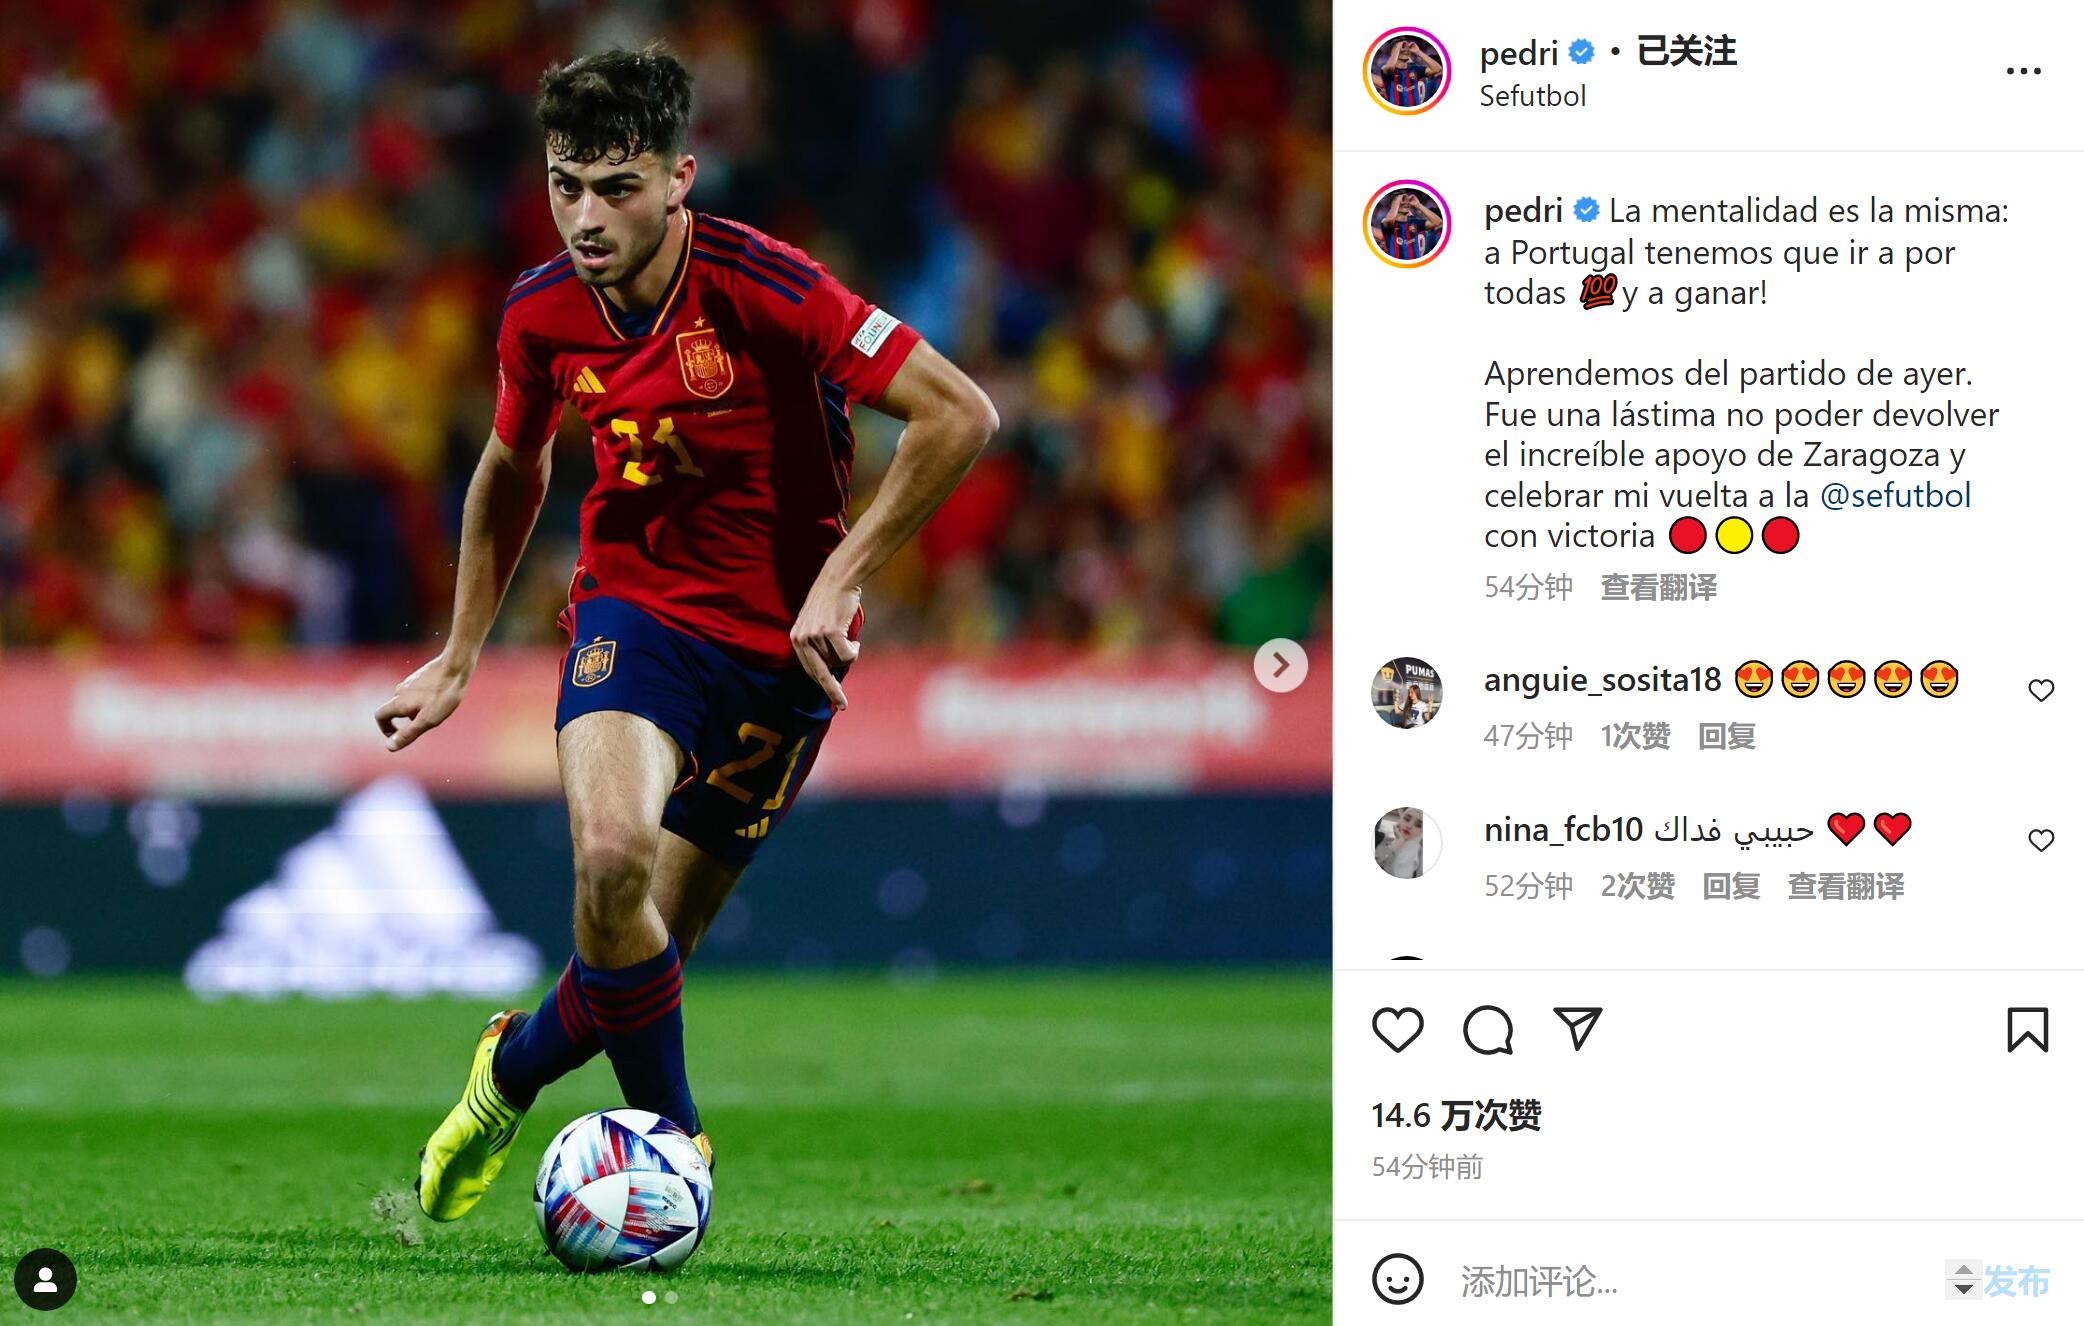The image size is (2084, 1326).
Task: Go to the next photo with the arrow
Action: 1281,665
